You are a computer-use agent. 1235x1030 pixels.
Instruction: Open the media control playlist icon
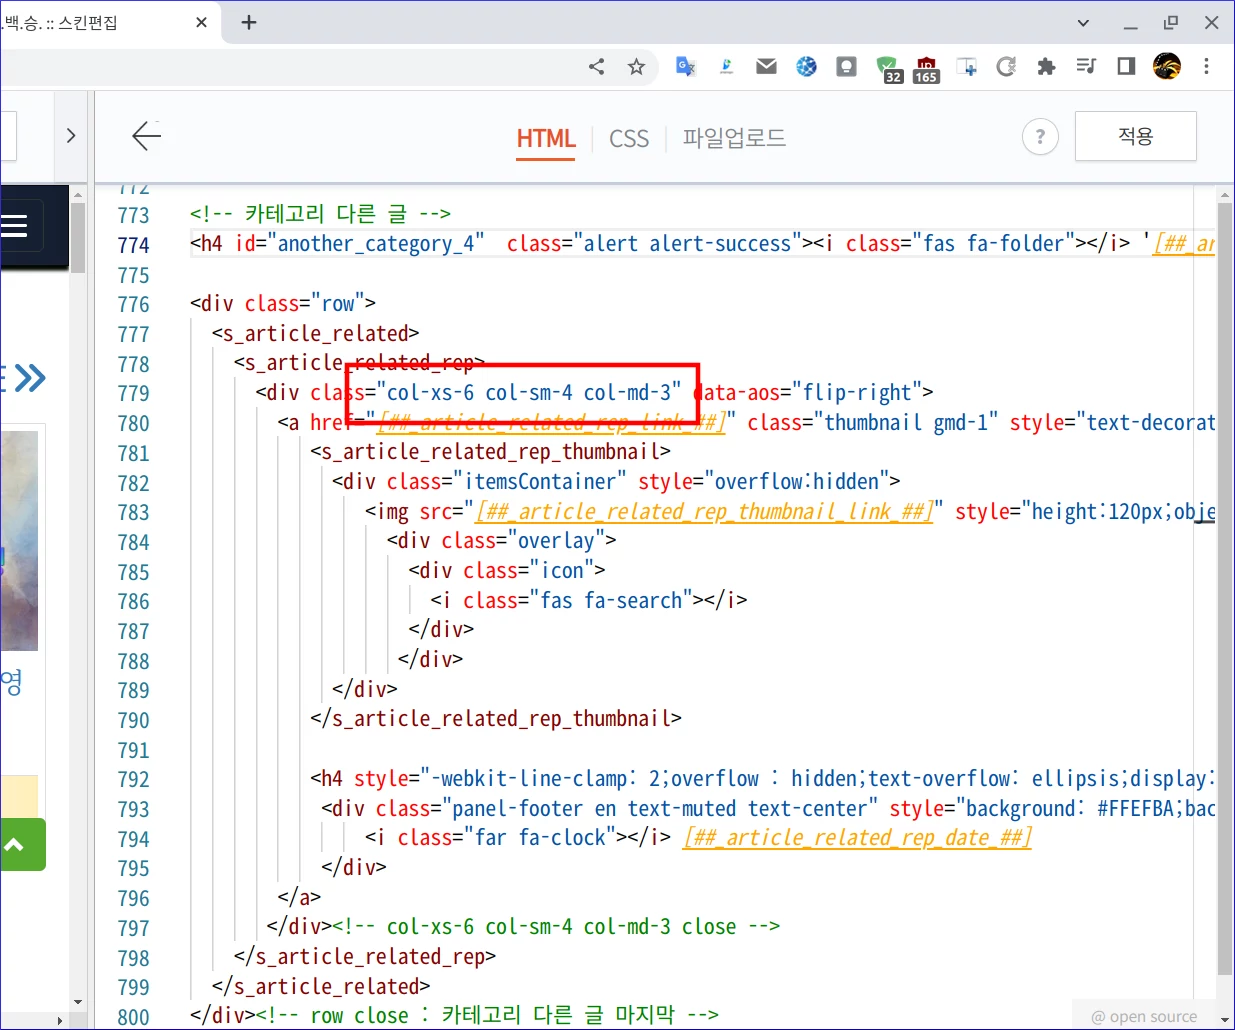(1086, 67)
